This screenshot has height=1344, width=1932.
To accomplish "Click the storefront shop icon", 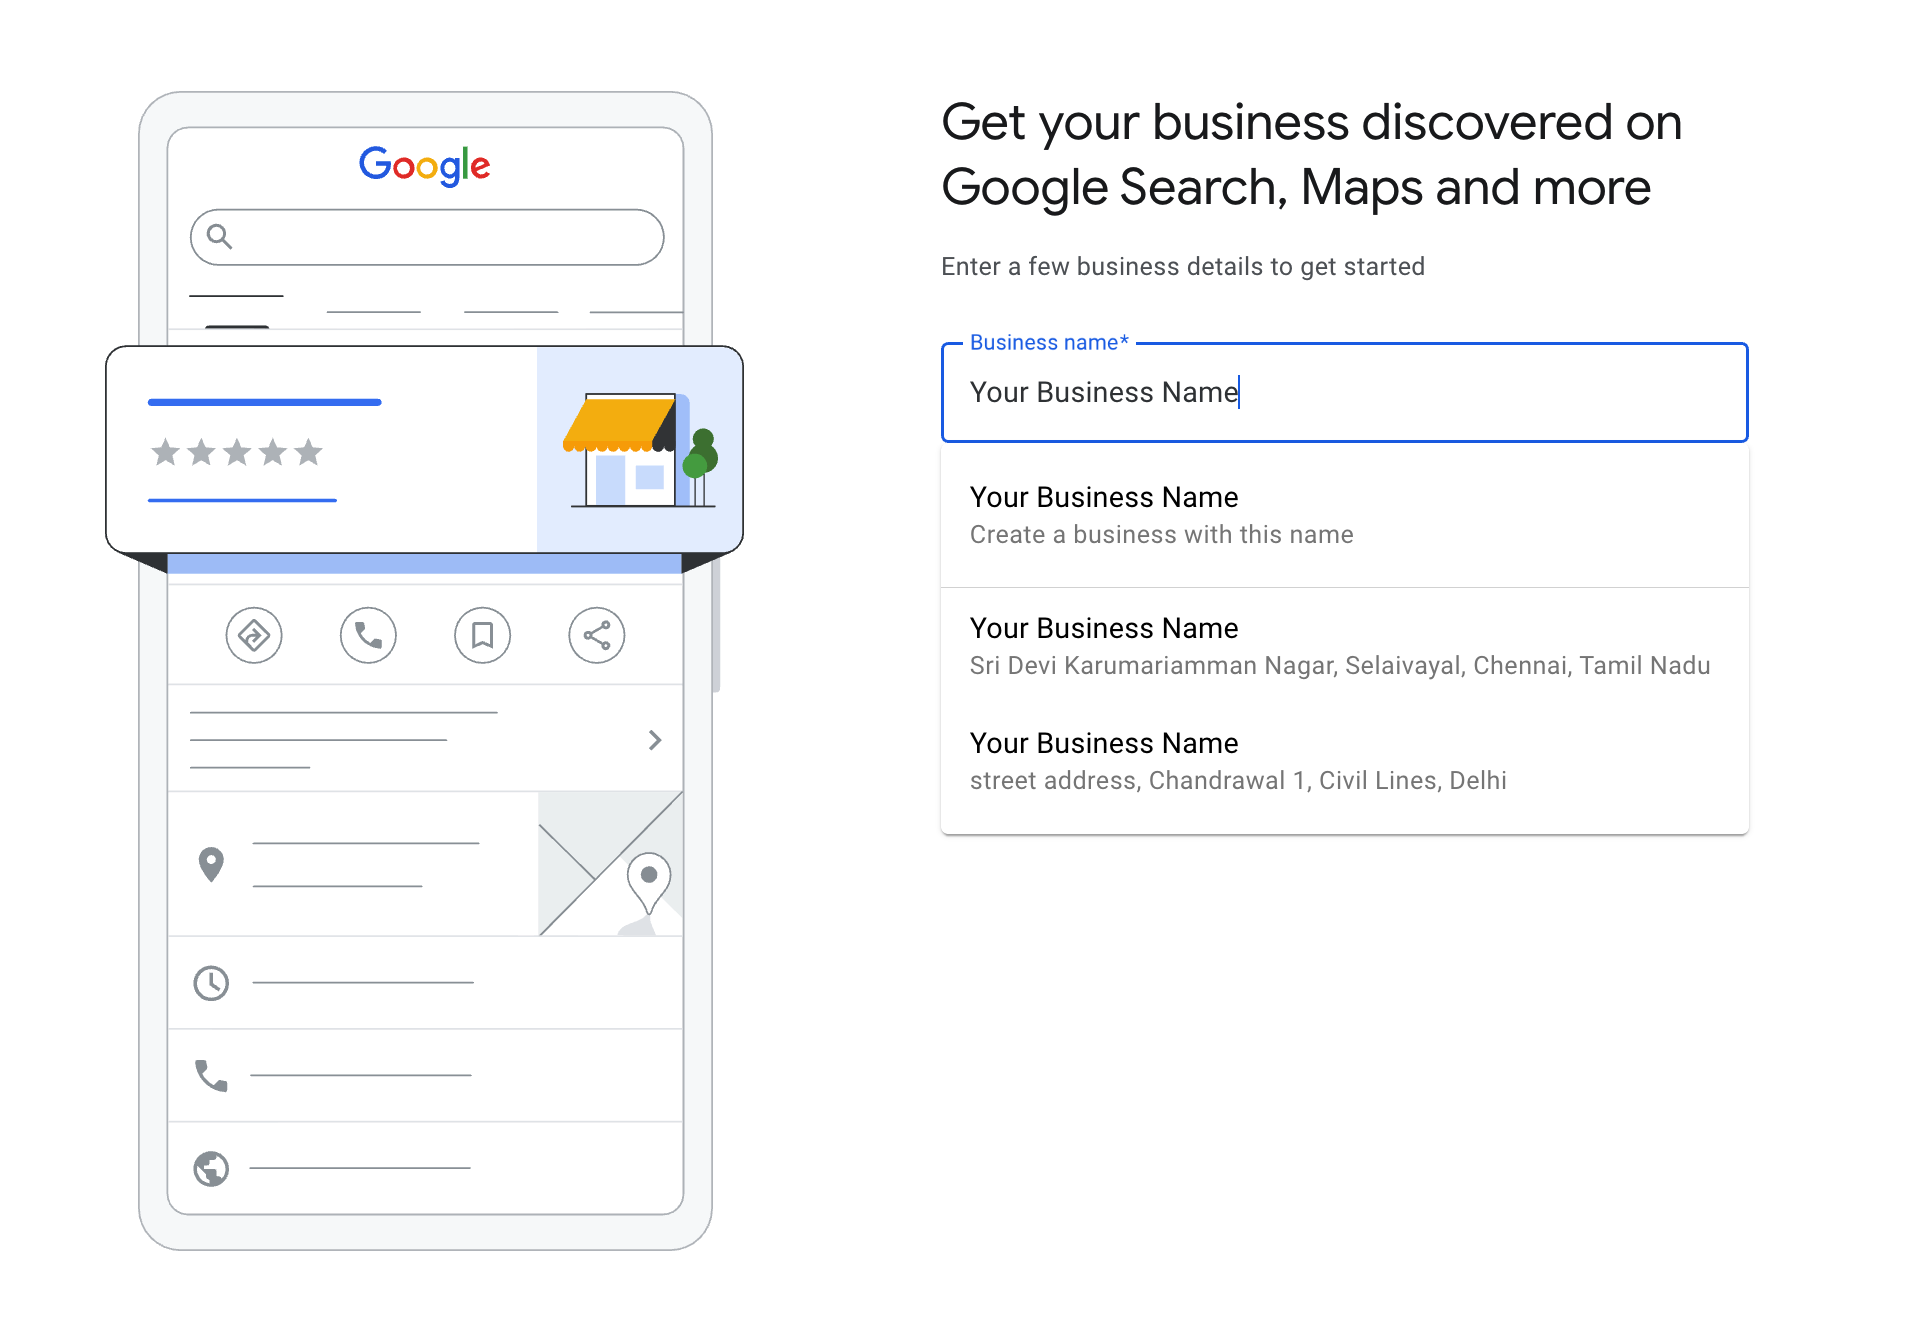I will point(640,450).
